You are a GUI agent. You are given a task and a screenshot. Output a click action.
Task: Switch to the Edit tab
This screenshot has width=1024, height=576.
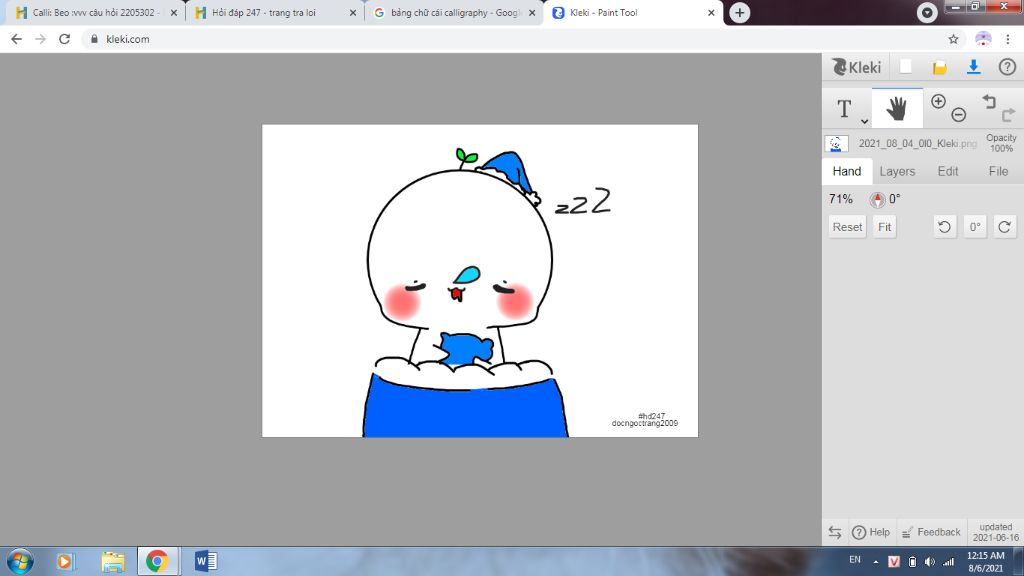tap(948, 171)
